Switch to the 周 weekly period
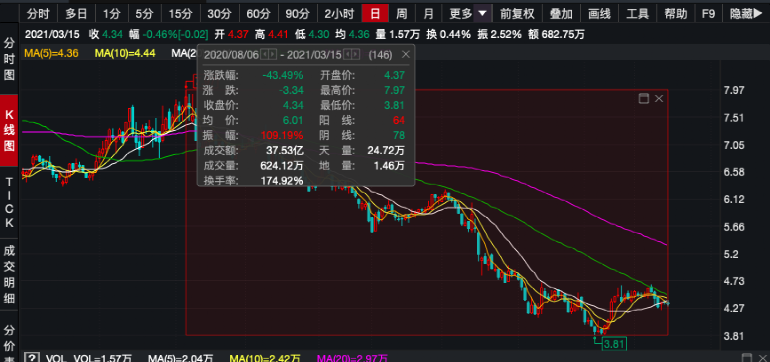This screenshot has height=362, width=770. pos(402,13)
